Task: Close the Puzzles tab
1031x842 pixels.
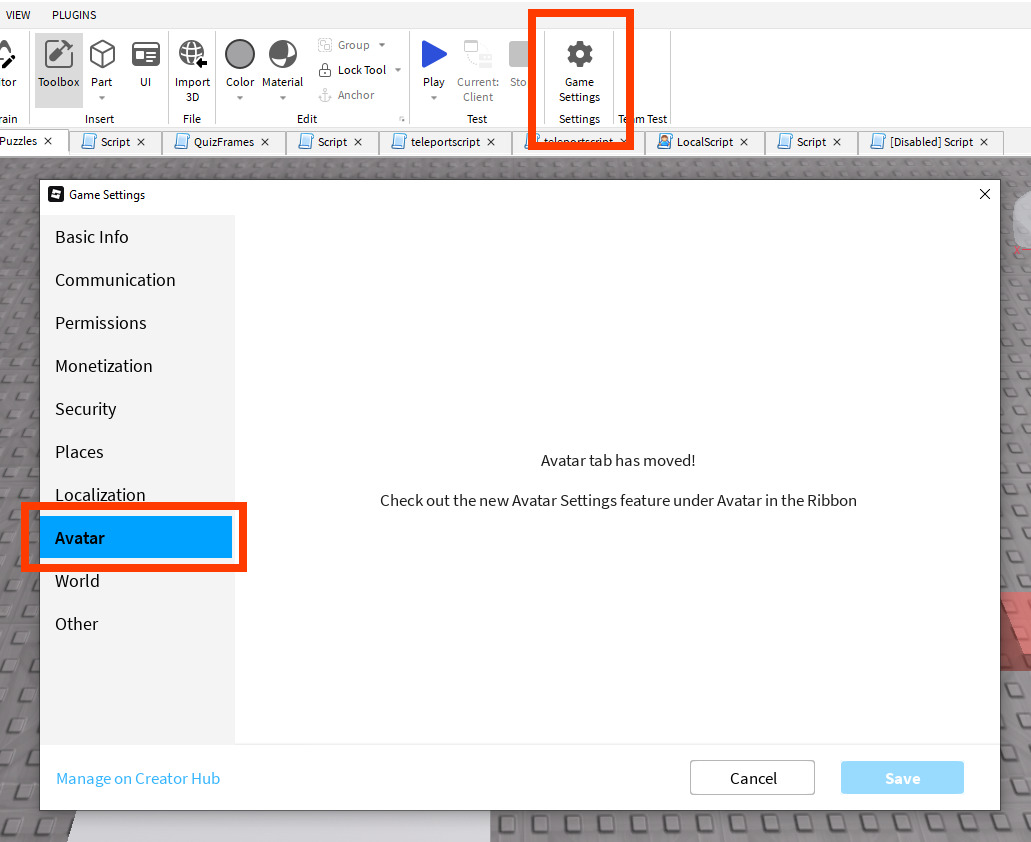Action: click(48, 141)
